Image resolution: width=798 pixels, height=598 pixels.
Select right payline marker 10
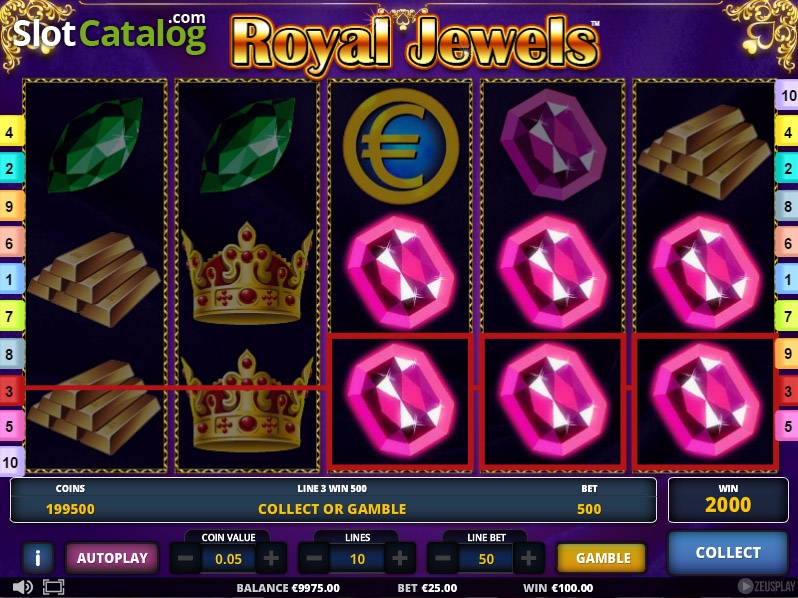(787, 95)
